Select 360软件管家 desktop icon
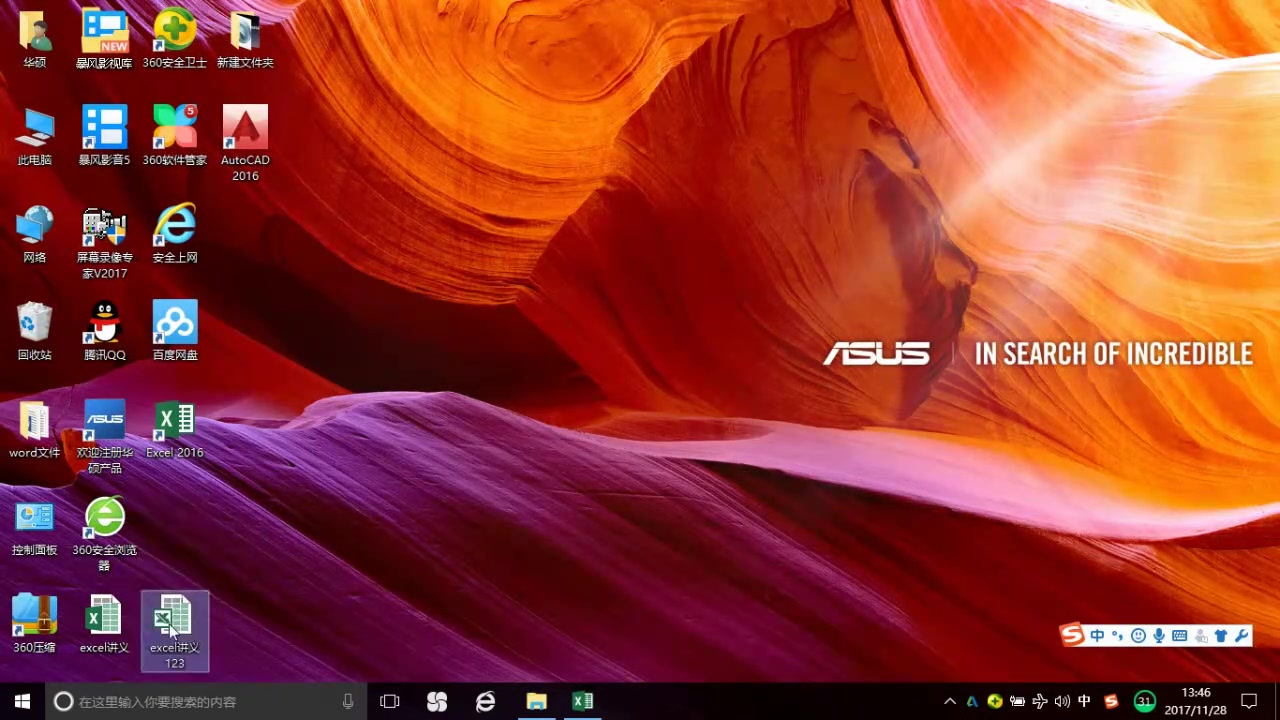 (175, 137)
